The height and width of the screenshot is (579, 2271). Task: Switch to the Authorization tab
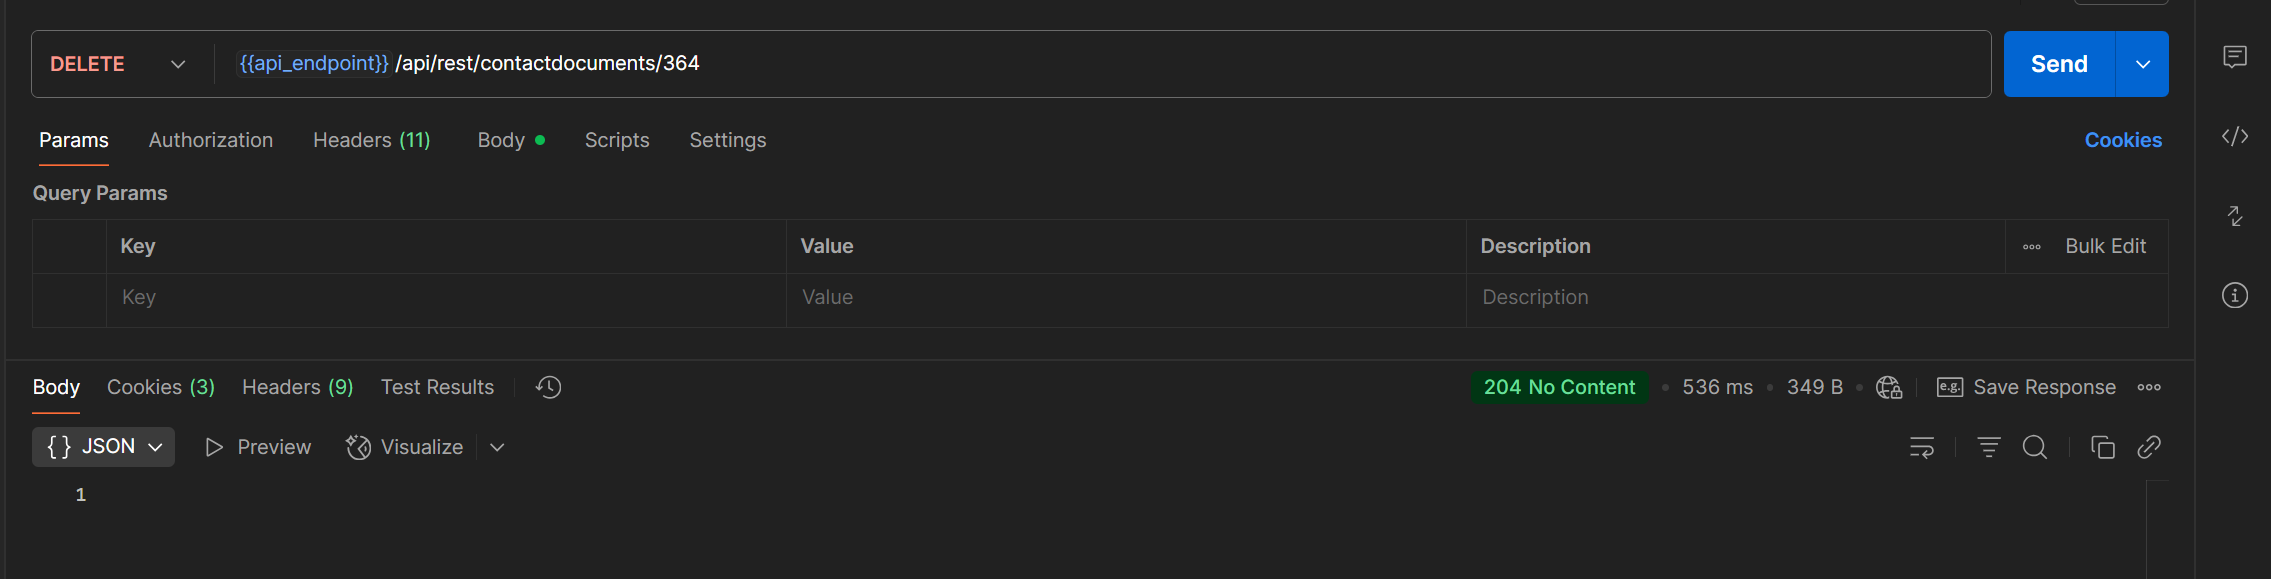tap(211, 140)
